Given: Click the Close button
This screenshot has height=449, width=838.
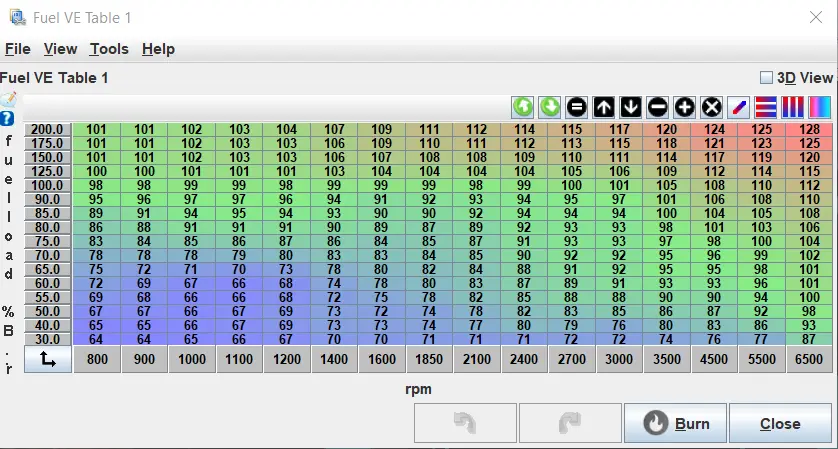Looking at the screenshot, I should tap(780, 423).
